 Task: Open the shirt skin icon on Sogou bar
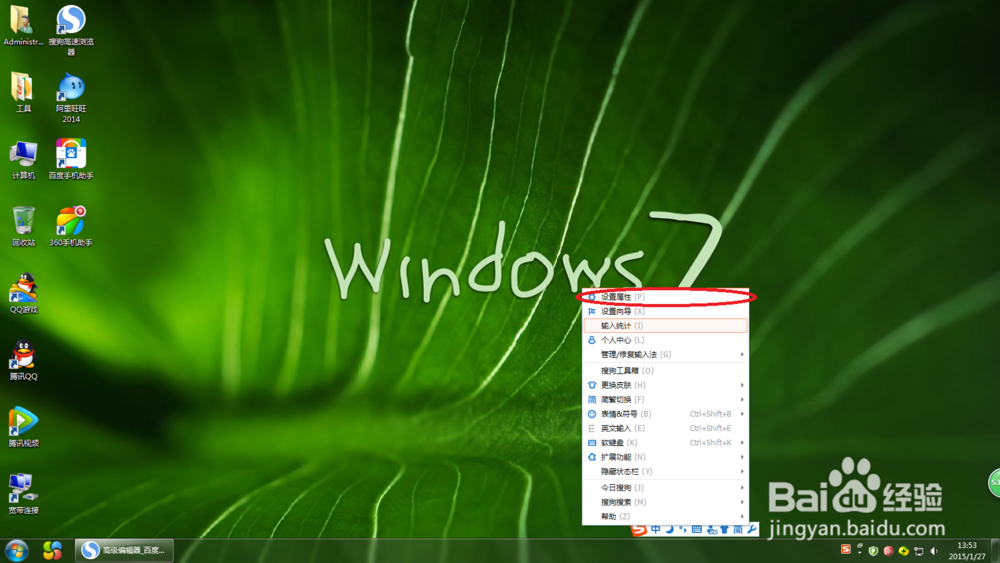(724, 529)
